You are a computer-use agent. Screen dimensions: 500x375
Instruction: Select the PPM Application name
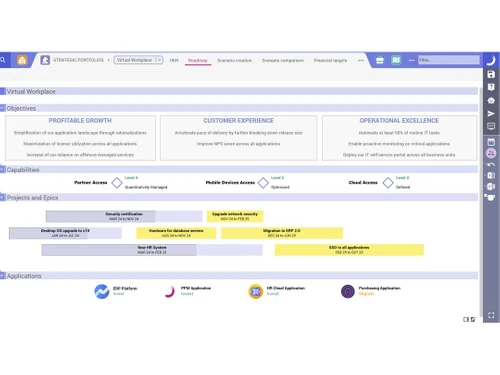(196, 288)
